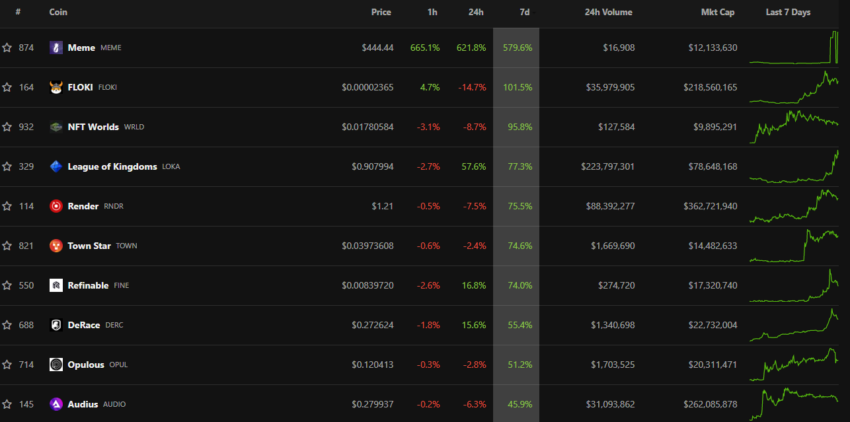Open the Render 7-day sparkline
850x422 pixels.
click(794, 206)
